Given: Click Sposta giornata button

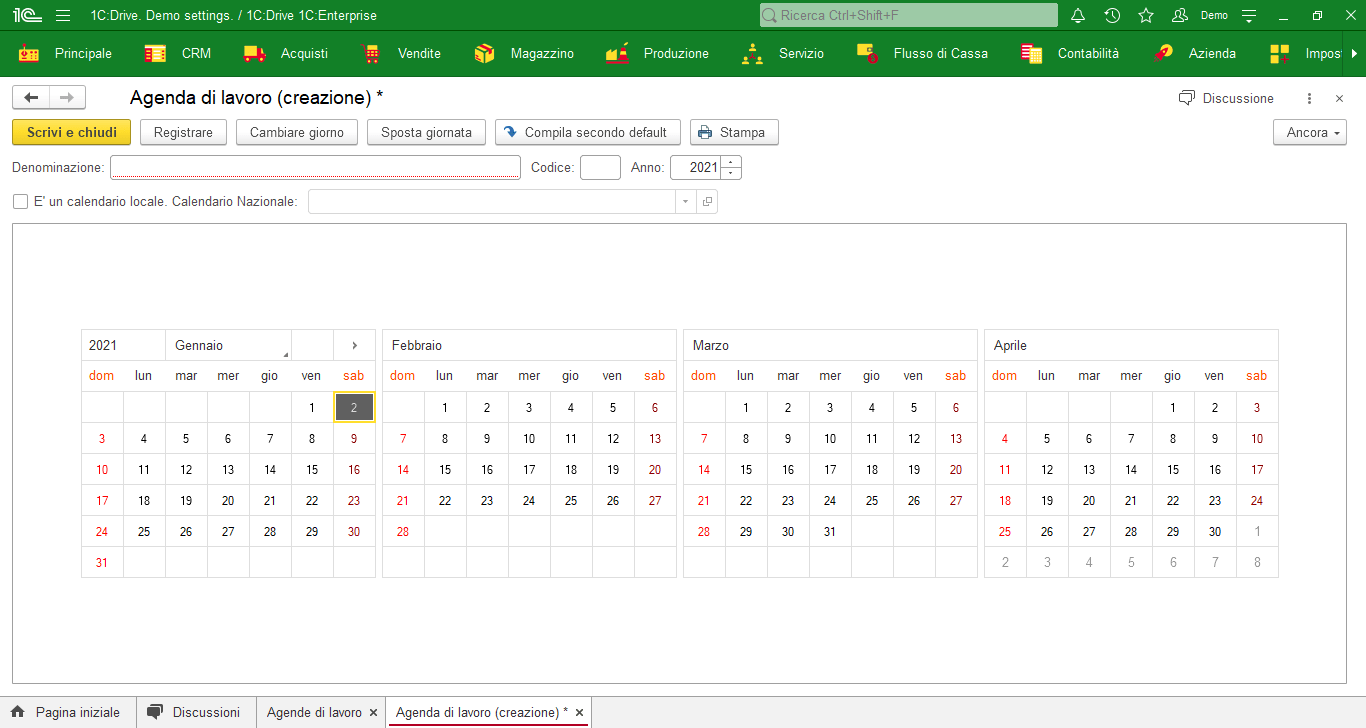Looking at the screenshot, I should [x=426, y=132].
